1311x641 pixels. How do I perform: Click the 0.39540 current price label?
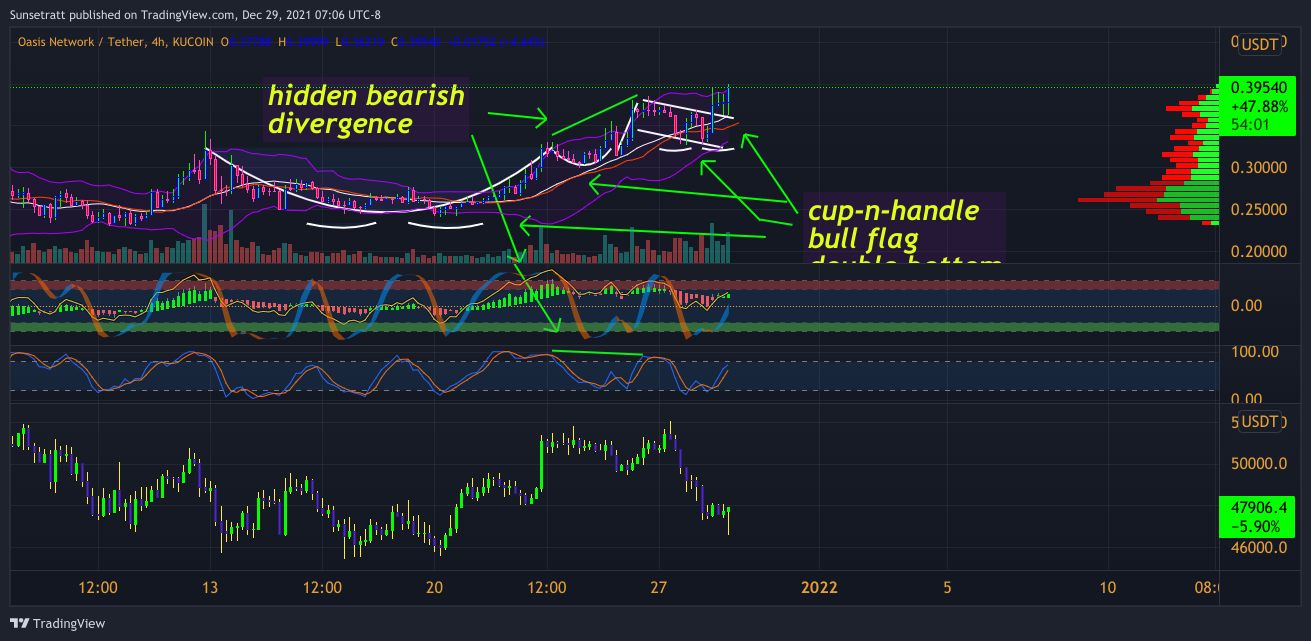click(1259, 88)
